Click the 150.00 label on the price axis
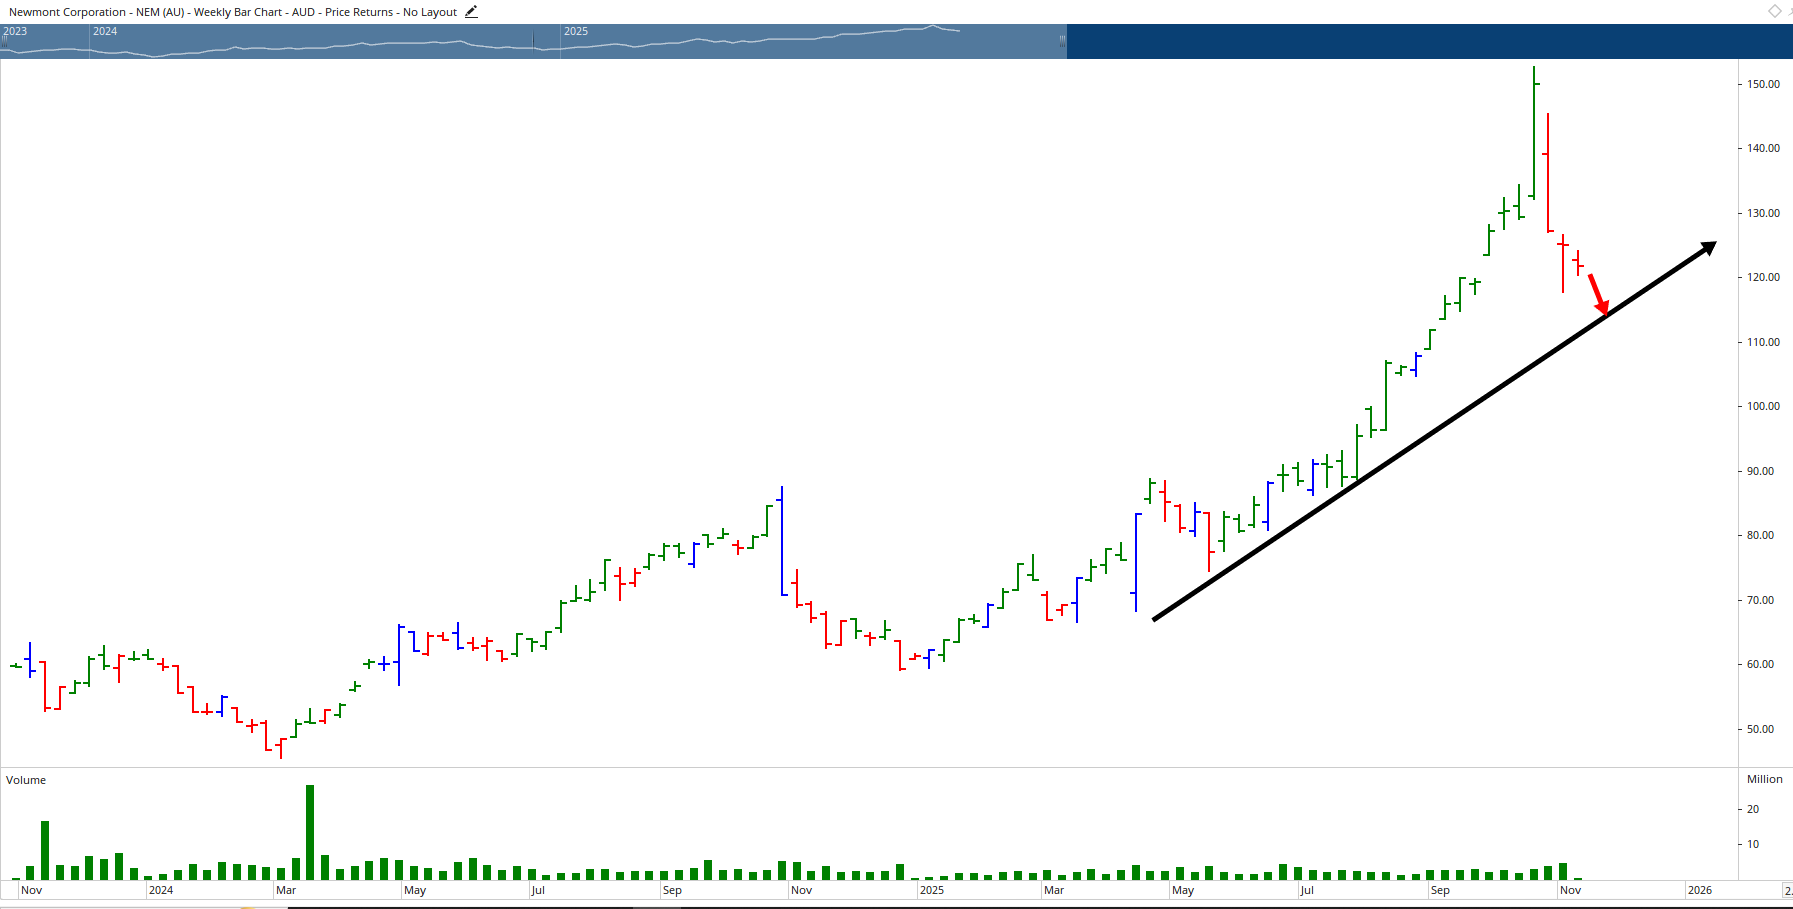This screenshot has width=1793, height=909. pos(1764,83)
